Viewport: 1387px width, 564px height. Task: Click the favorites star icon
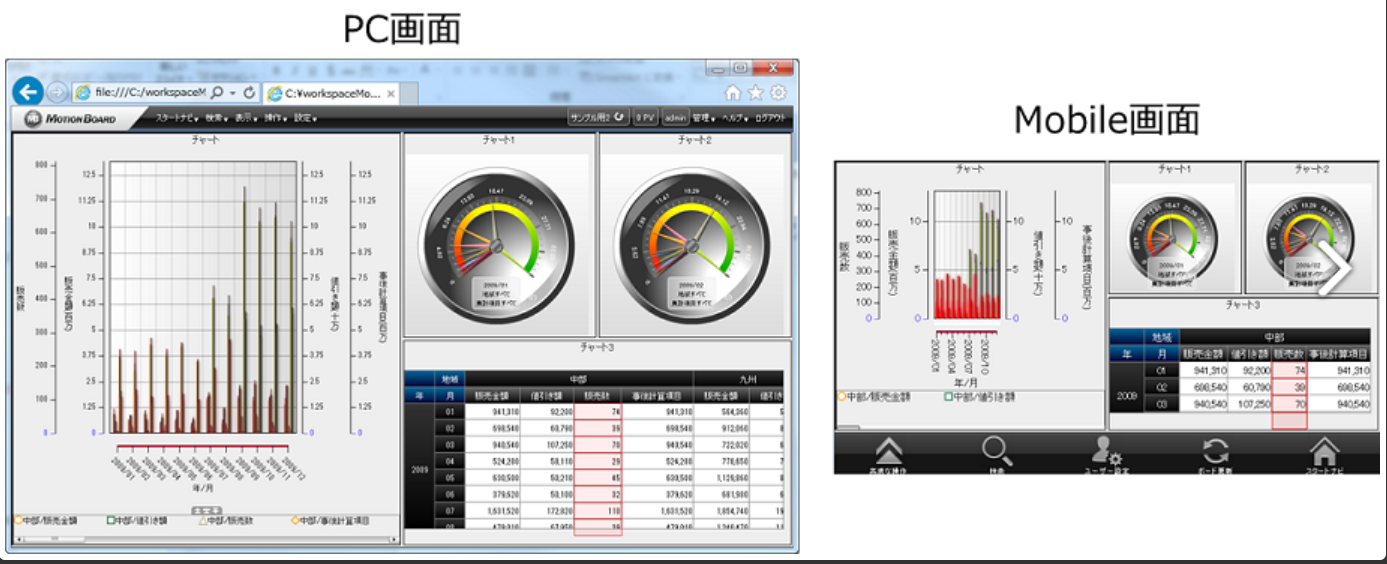755,93
